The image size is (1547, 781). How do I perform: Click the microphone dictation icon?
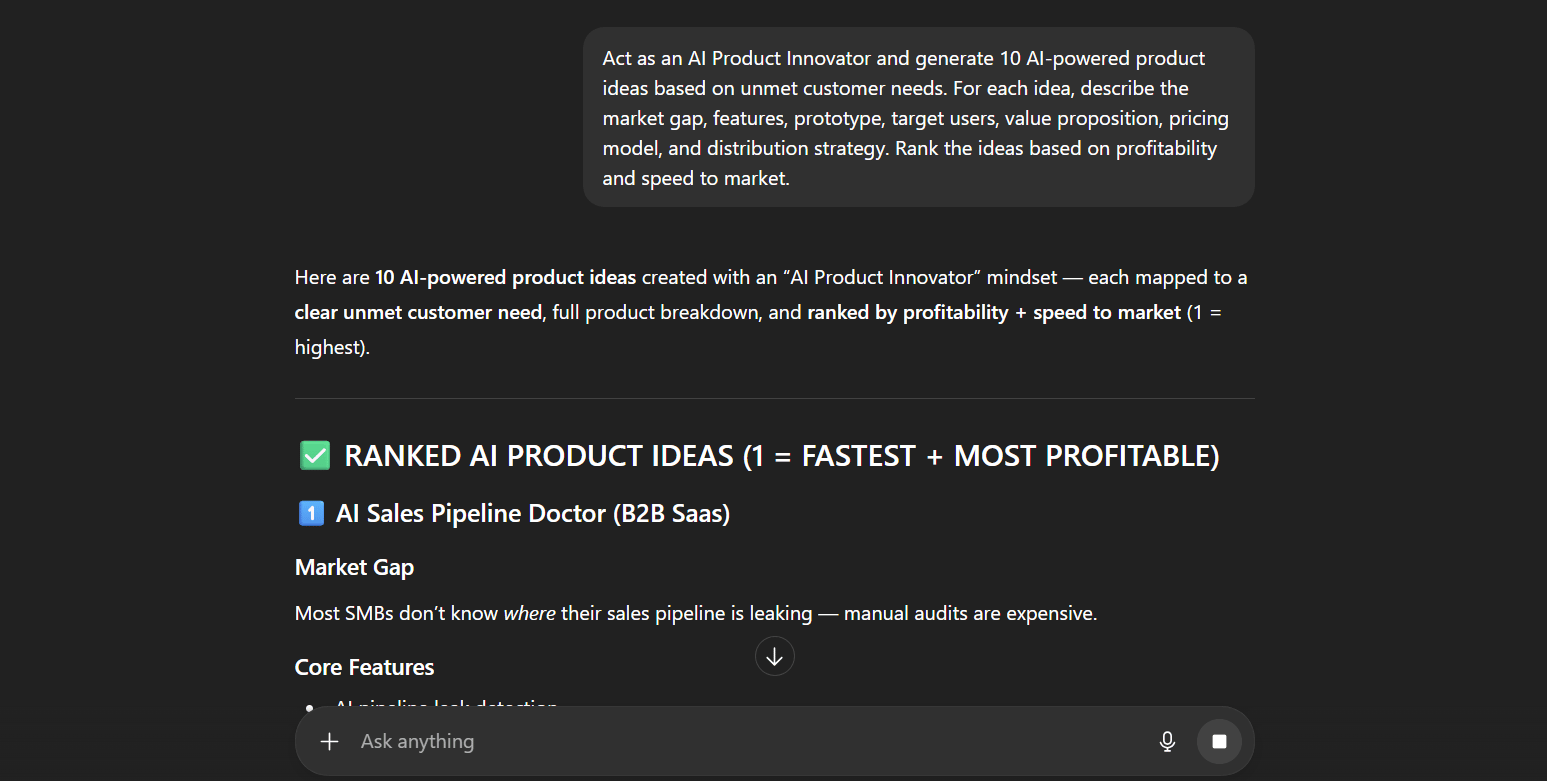[x=1166, y=741]
